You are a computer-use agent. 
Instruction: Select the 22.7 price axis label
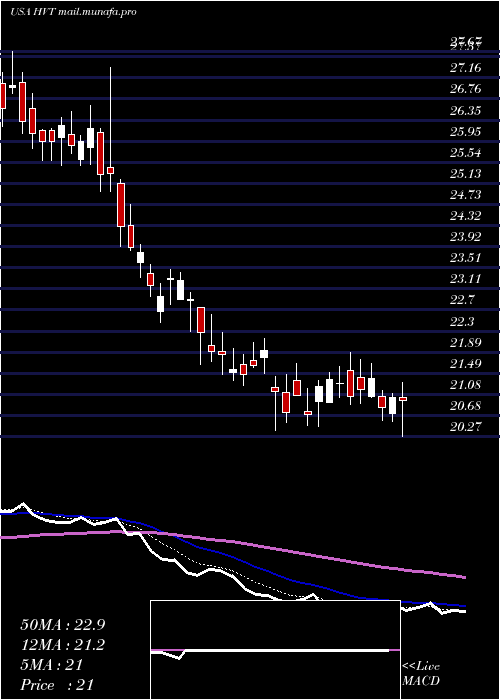462,300
